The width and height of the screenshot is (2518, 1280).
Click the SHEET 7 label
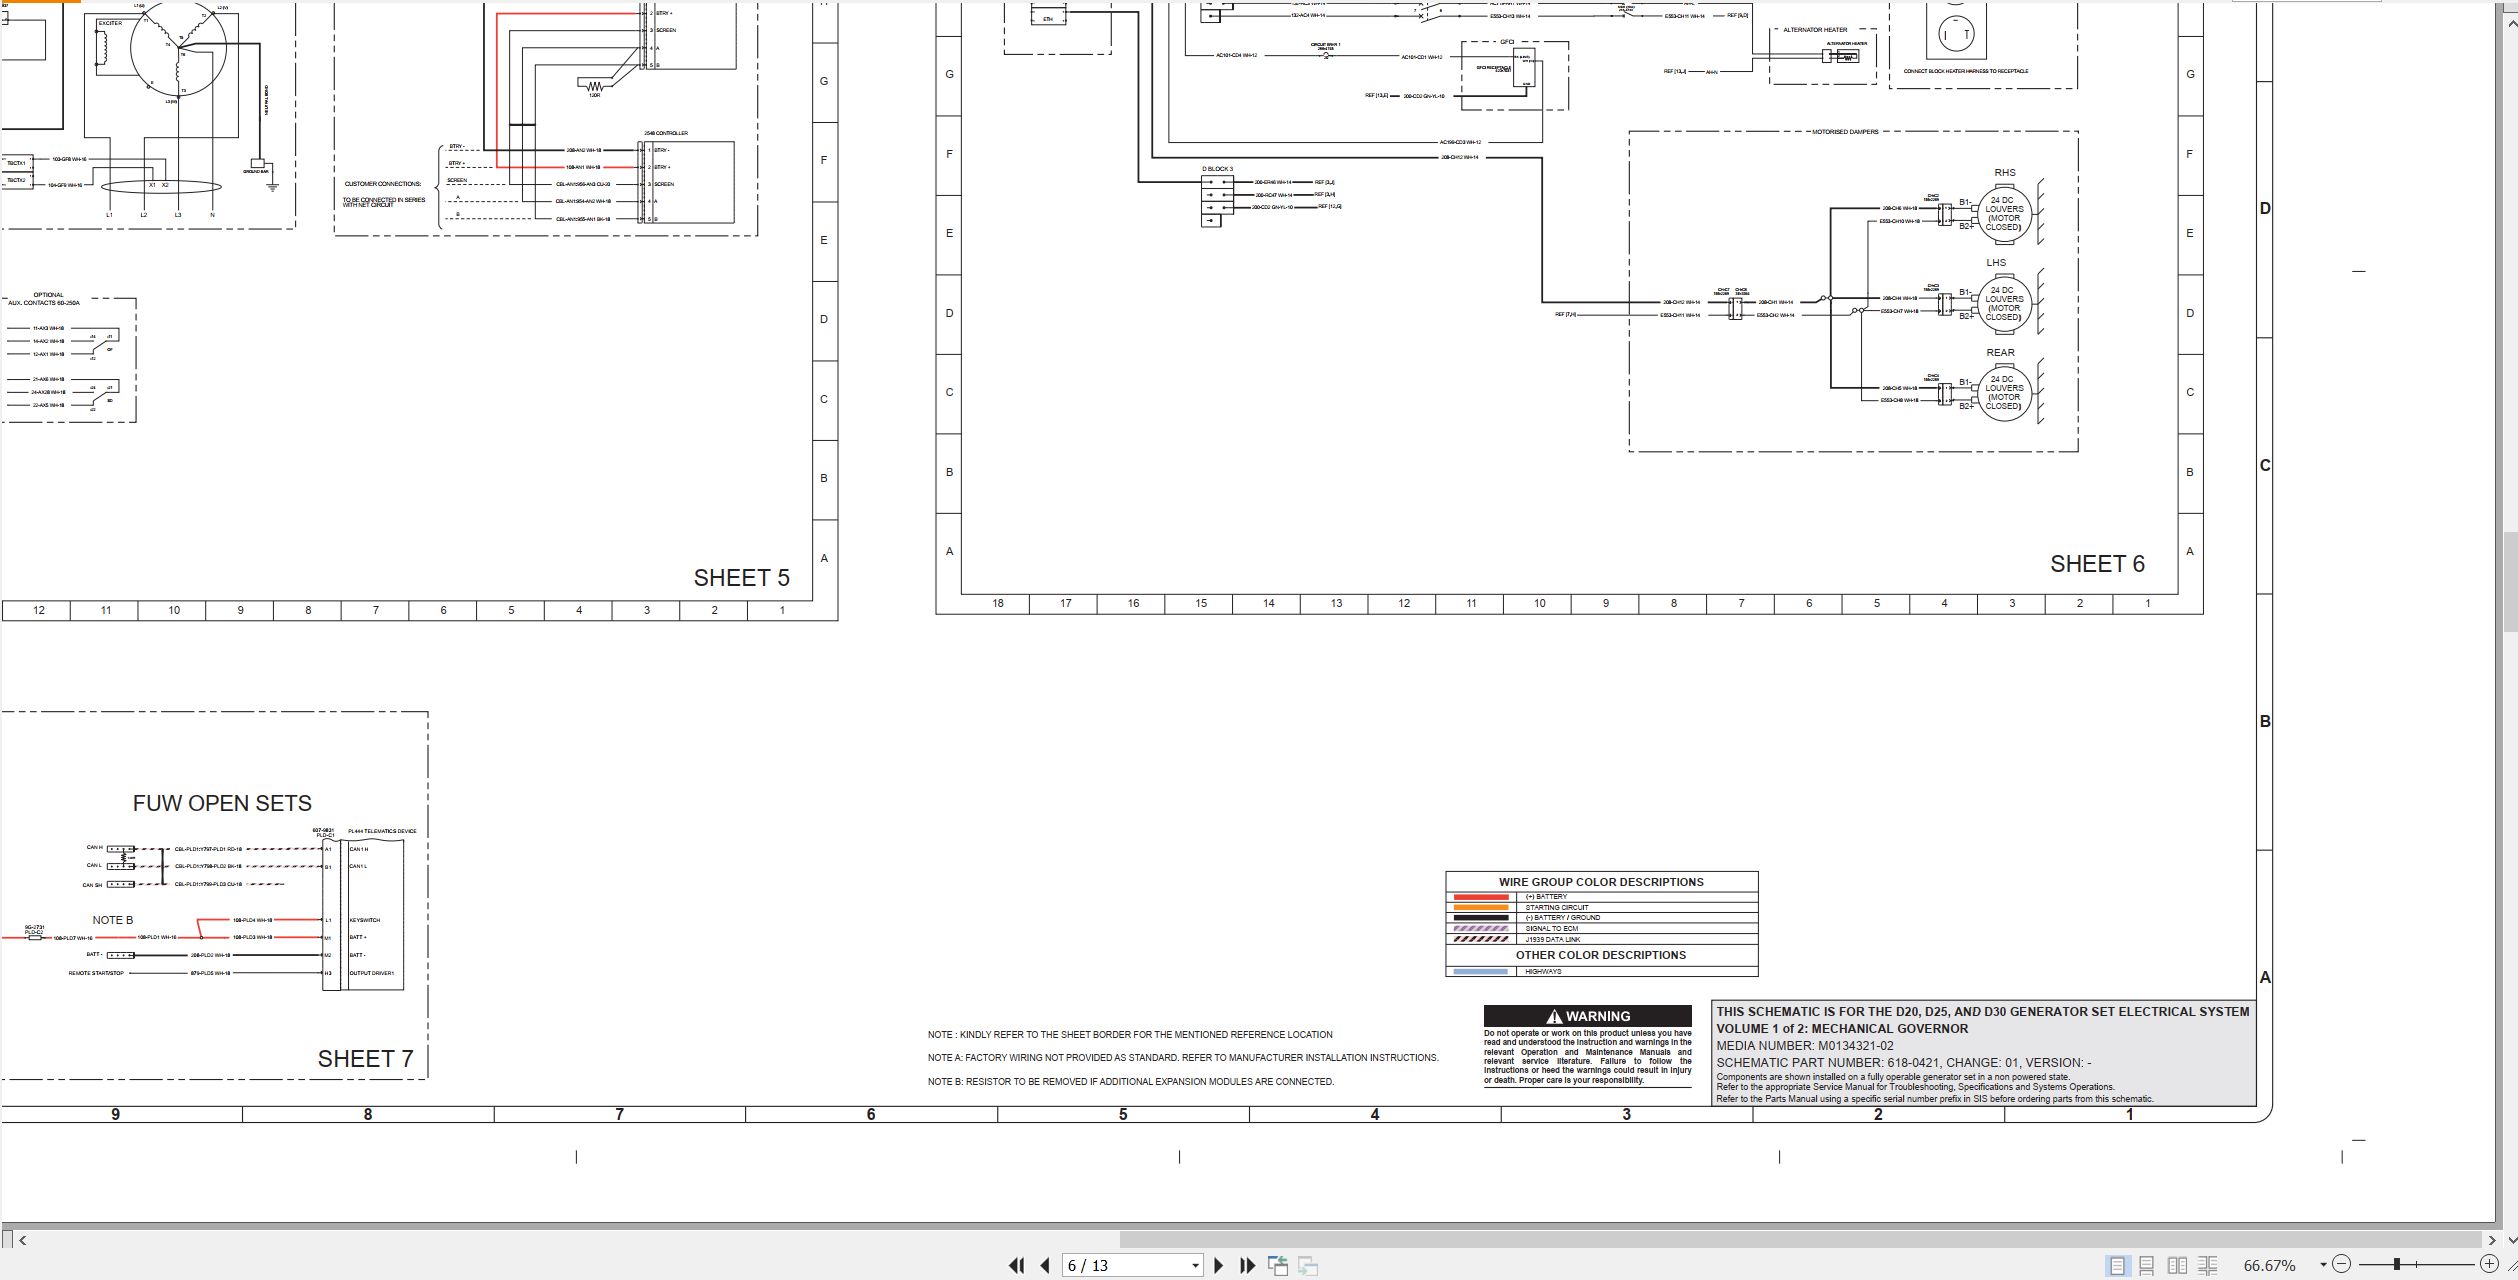[x=365, y=1059]
